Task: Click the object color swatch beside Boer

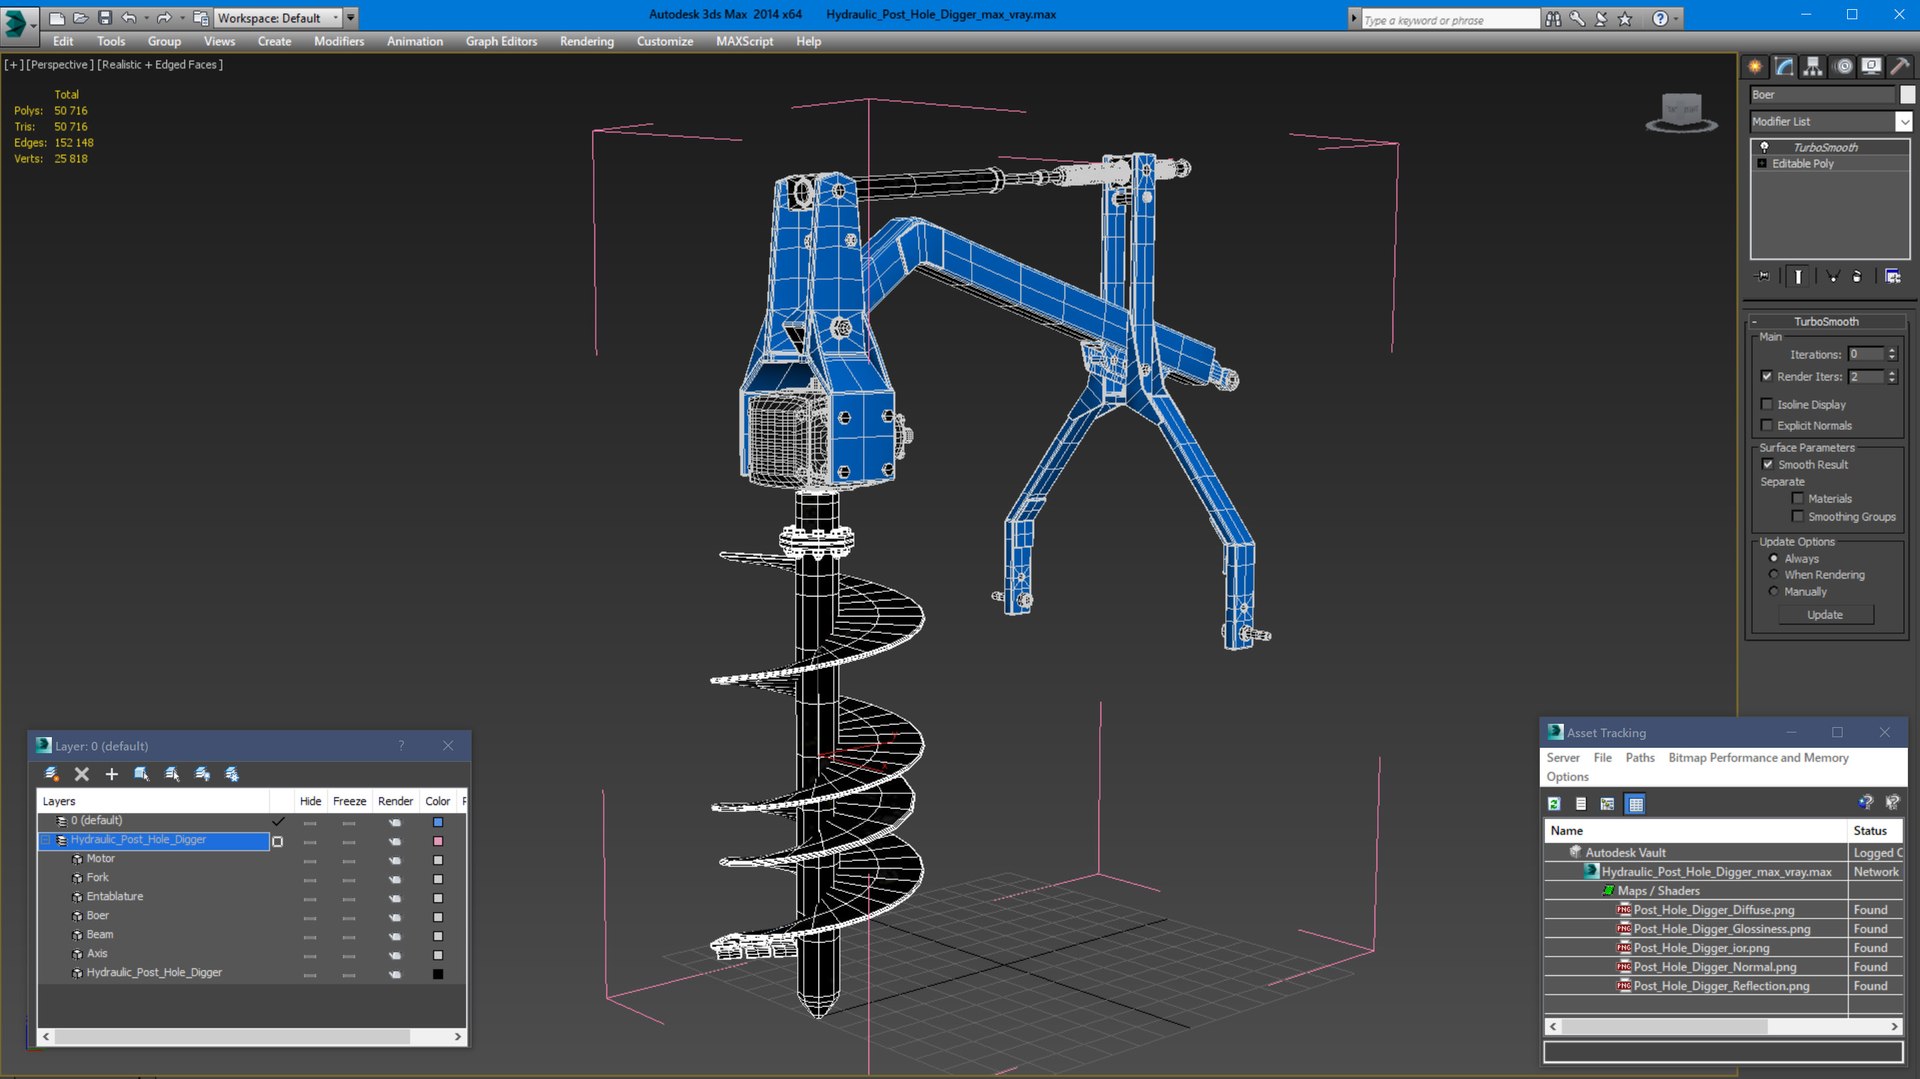Action: 1907,95
